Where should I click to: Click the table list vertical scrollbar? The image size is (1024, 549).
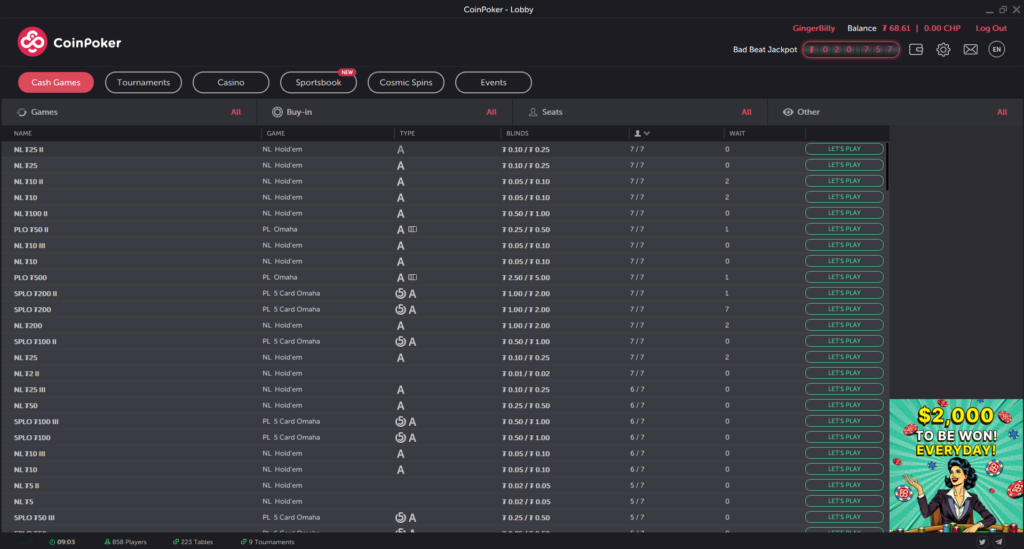click(887, 165)
